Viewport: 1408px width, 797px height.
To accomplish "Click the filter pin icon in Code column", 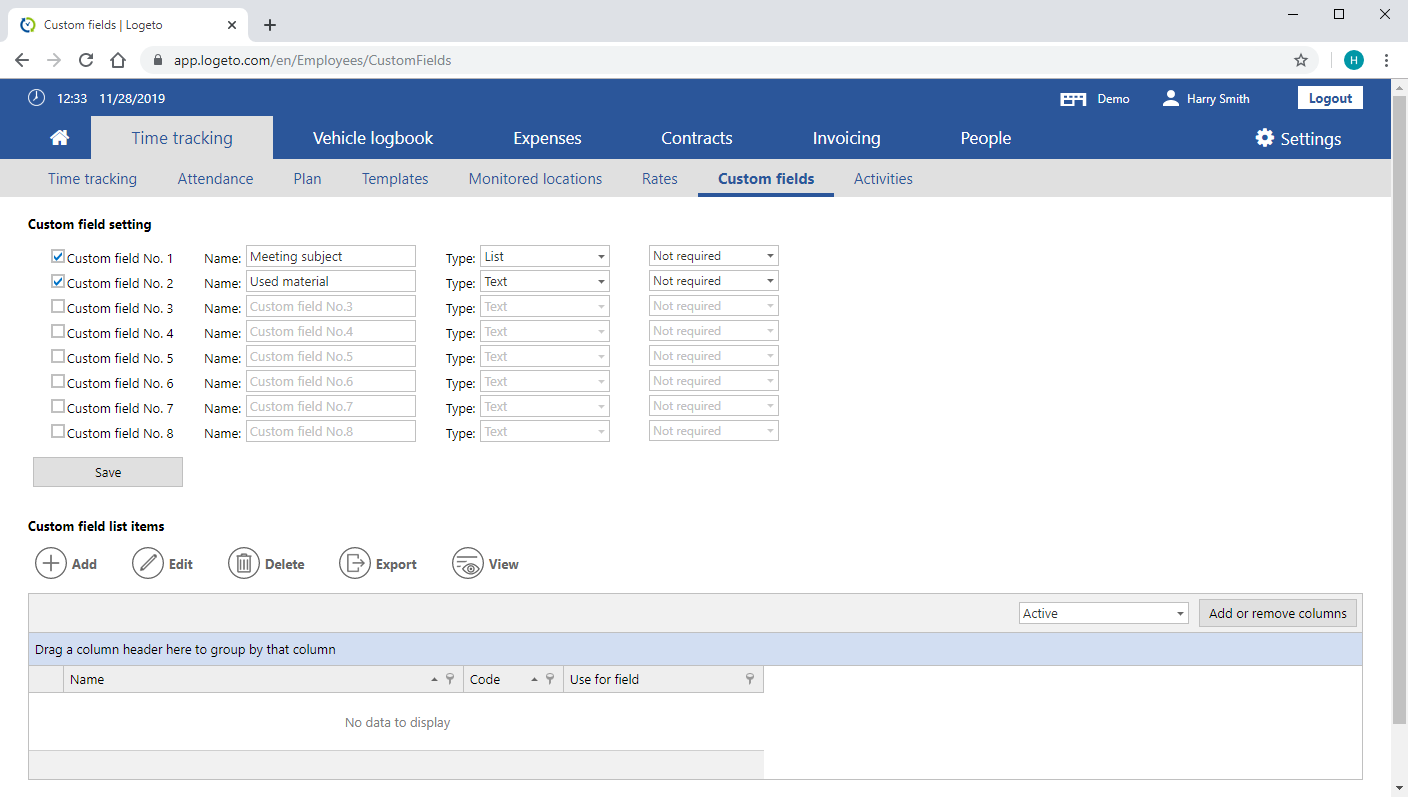I will click(x=550, y=679).
